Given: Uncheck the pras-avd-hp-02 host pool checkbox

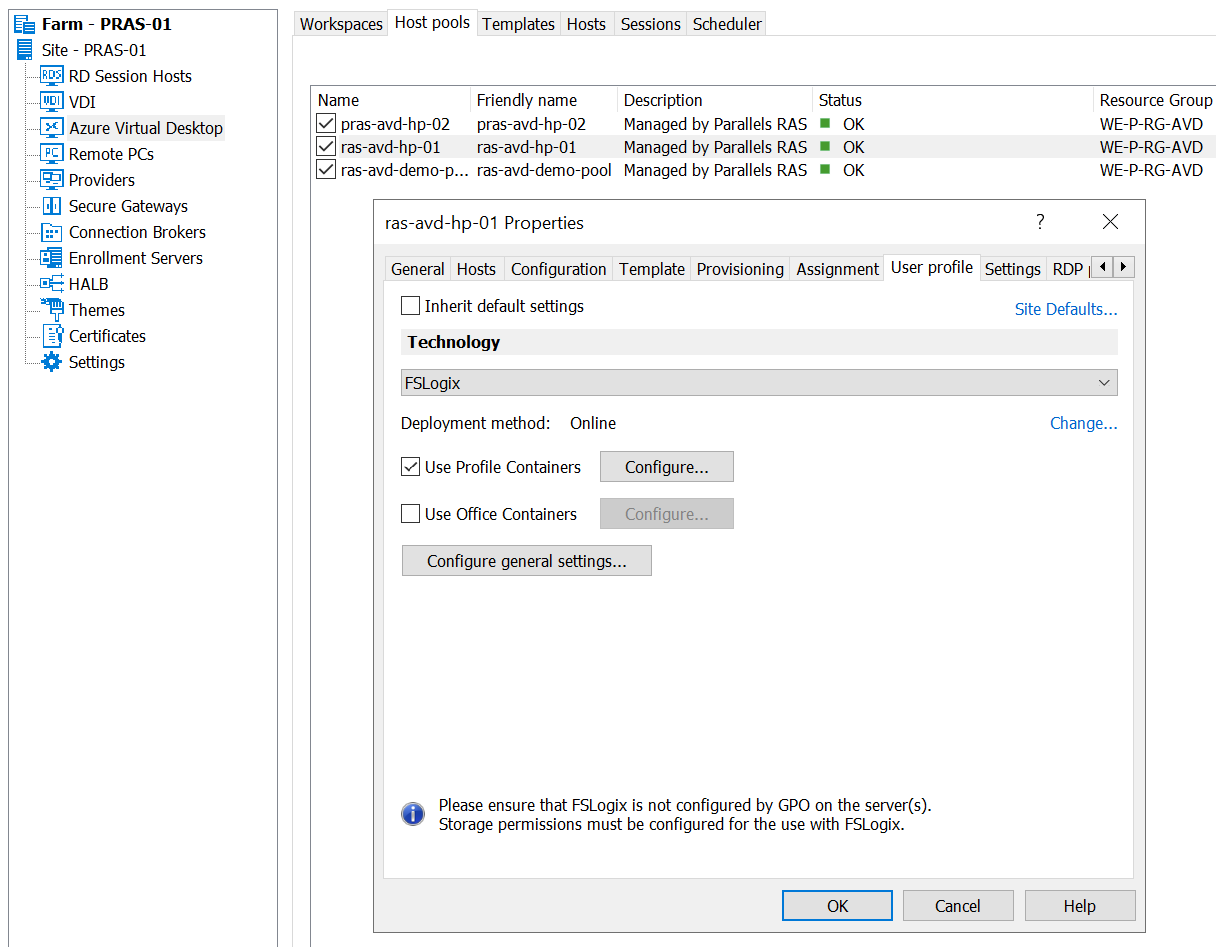Looking at the screenshot, I should pyautogui.click(x=326, y=124).
